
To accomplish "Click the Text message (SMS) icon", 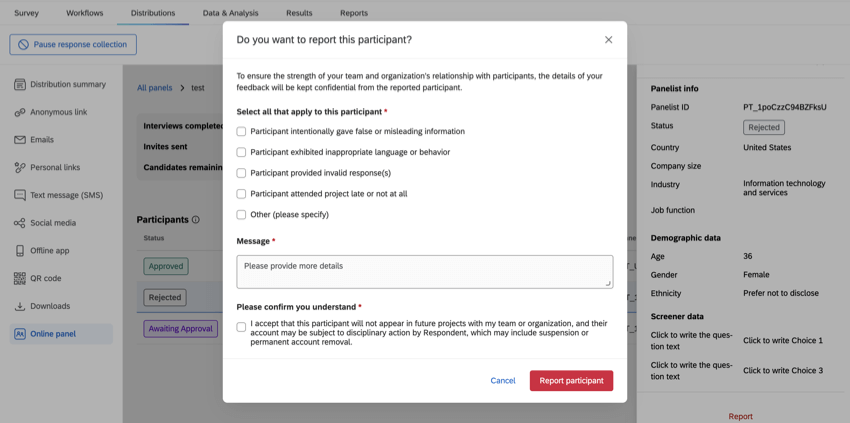I will coord(20,195).
